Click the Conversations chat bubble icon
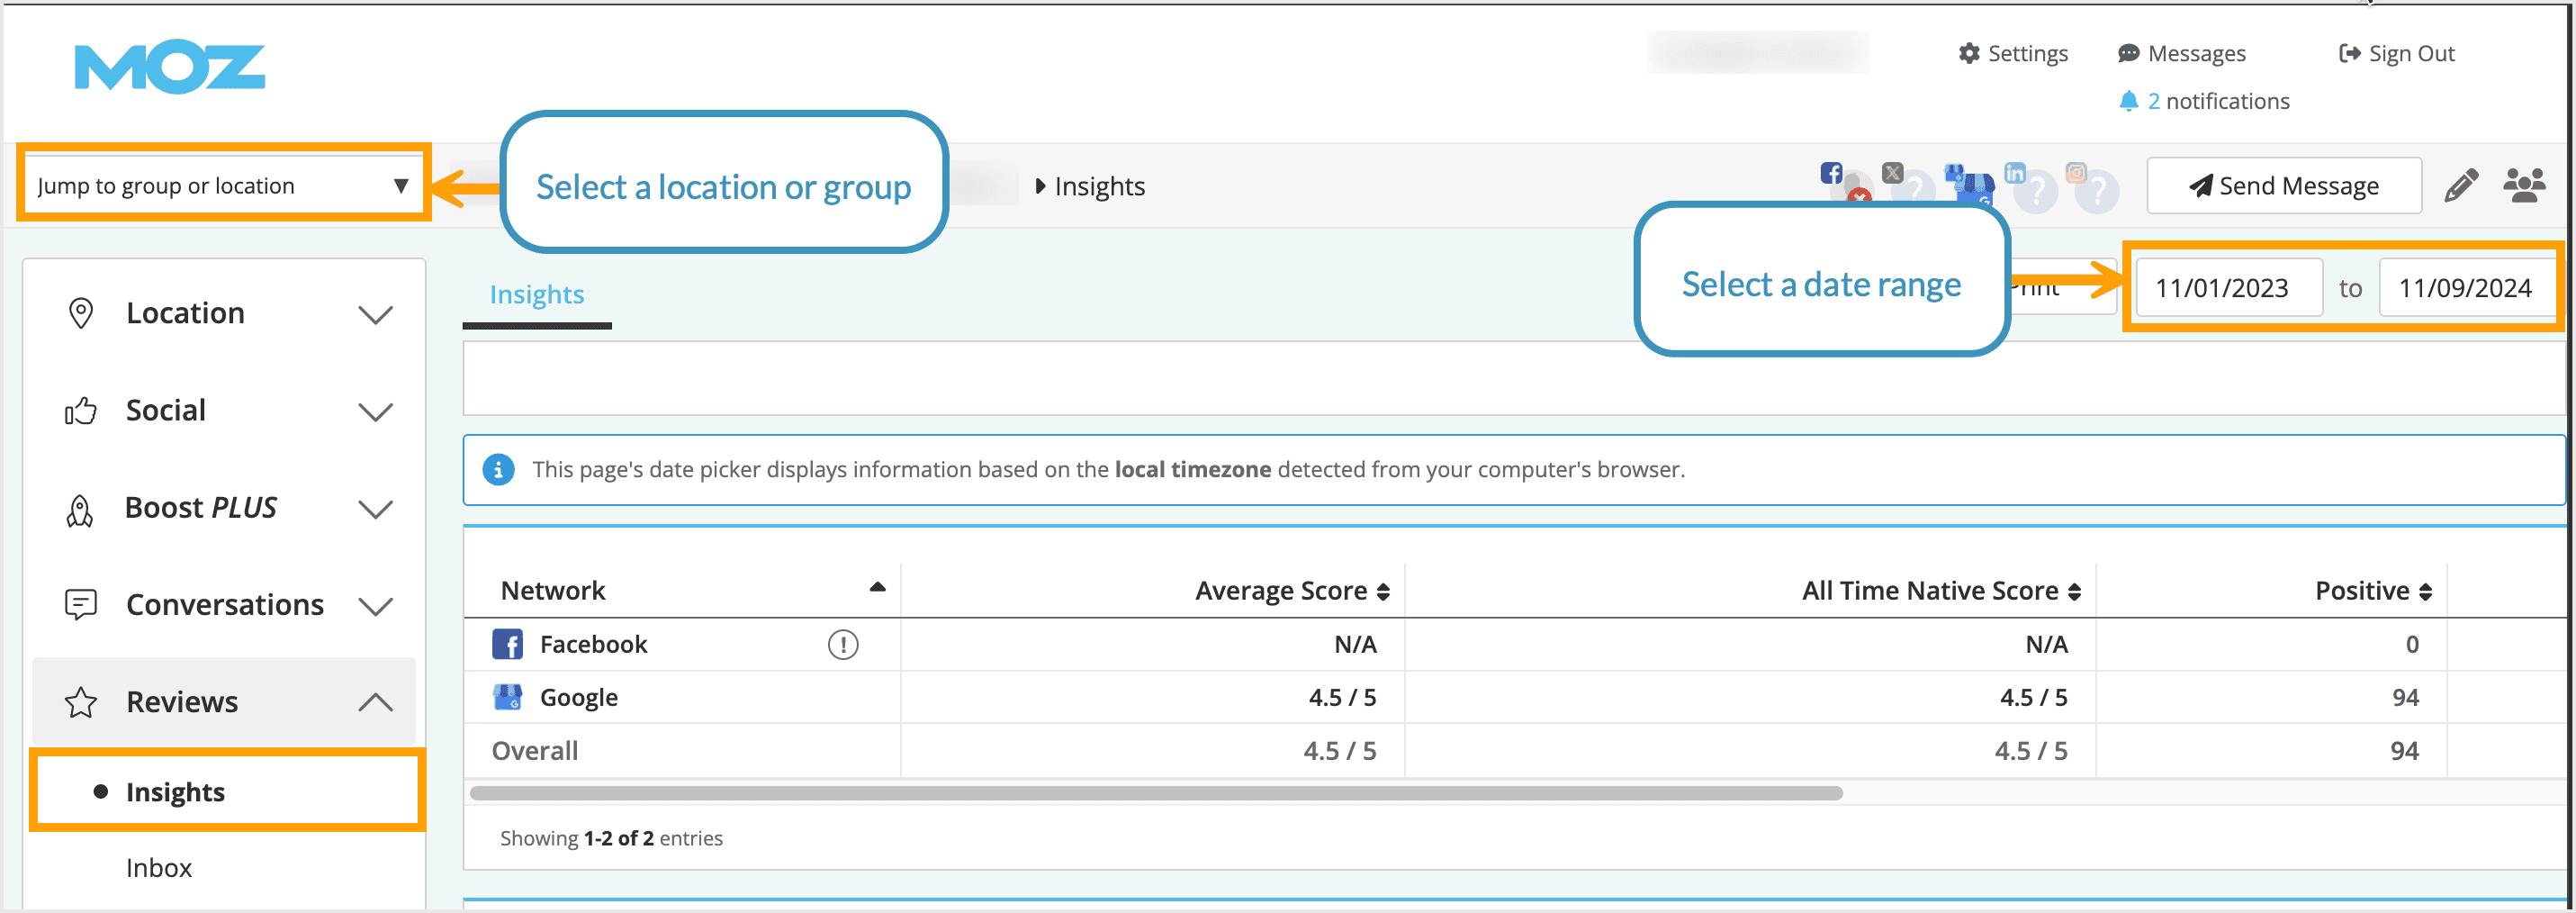Screen dimensions: 2576x913 coord(82,604)
